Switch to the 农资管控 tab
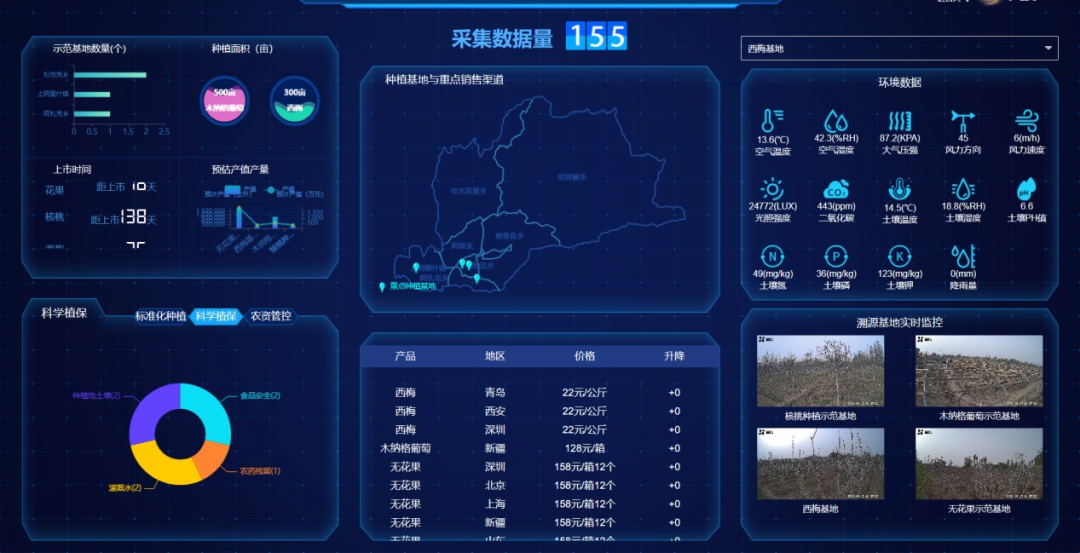This screenshot has width=1080, height=553. tap(271, 316)
